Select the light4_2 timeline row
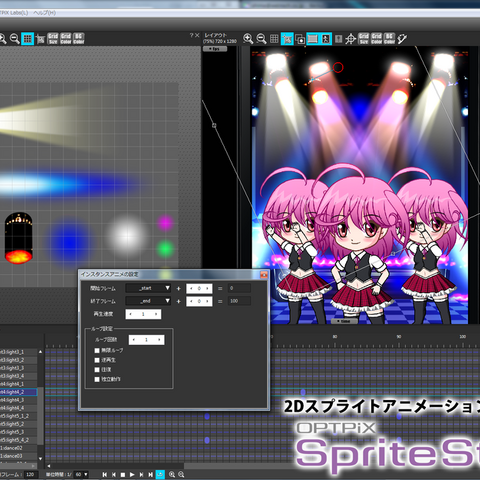This screenshot has width=480, height=480. 18,392
